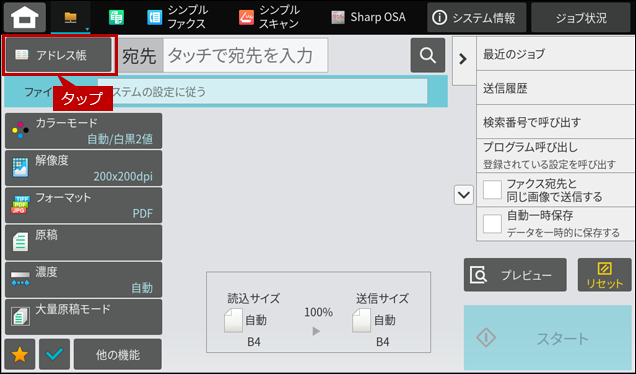Open カラーモード color mode setting

[84, 131]
